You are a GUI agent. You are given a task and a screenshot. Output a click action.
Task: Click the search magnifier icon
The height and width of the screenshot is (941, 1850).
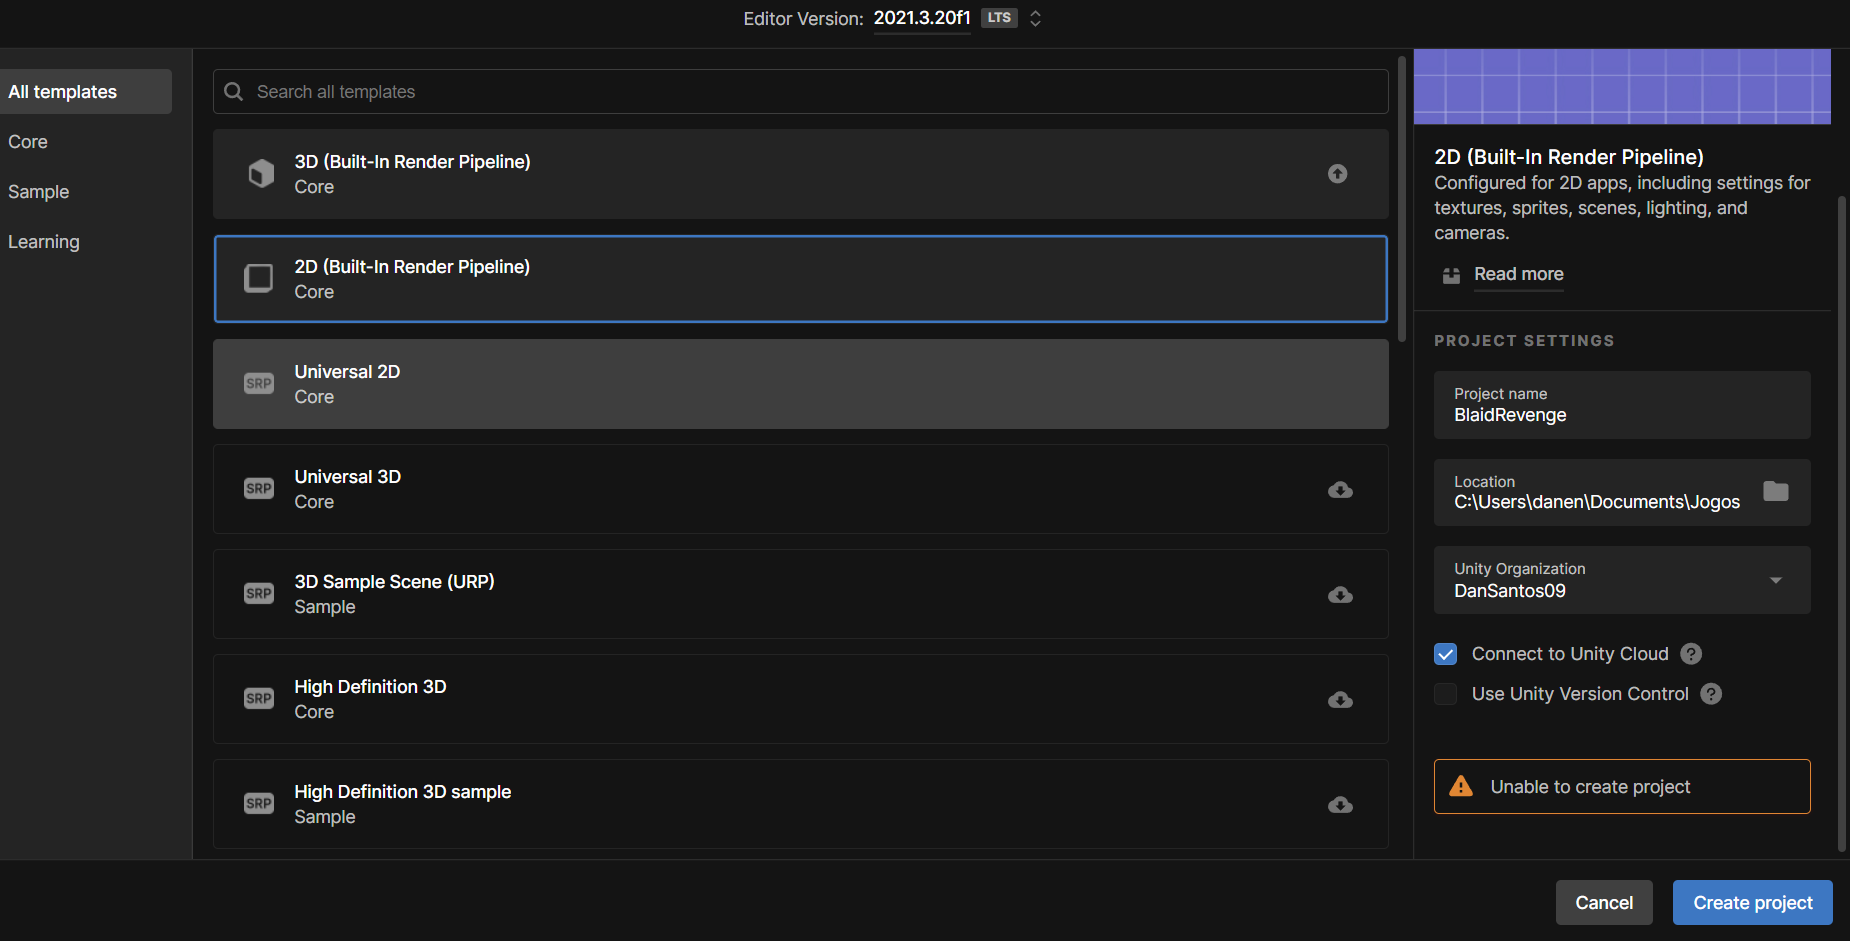(x=234, y=92)
